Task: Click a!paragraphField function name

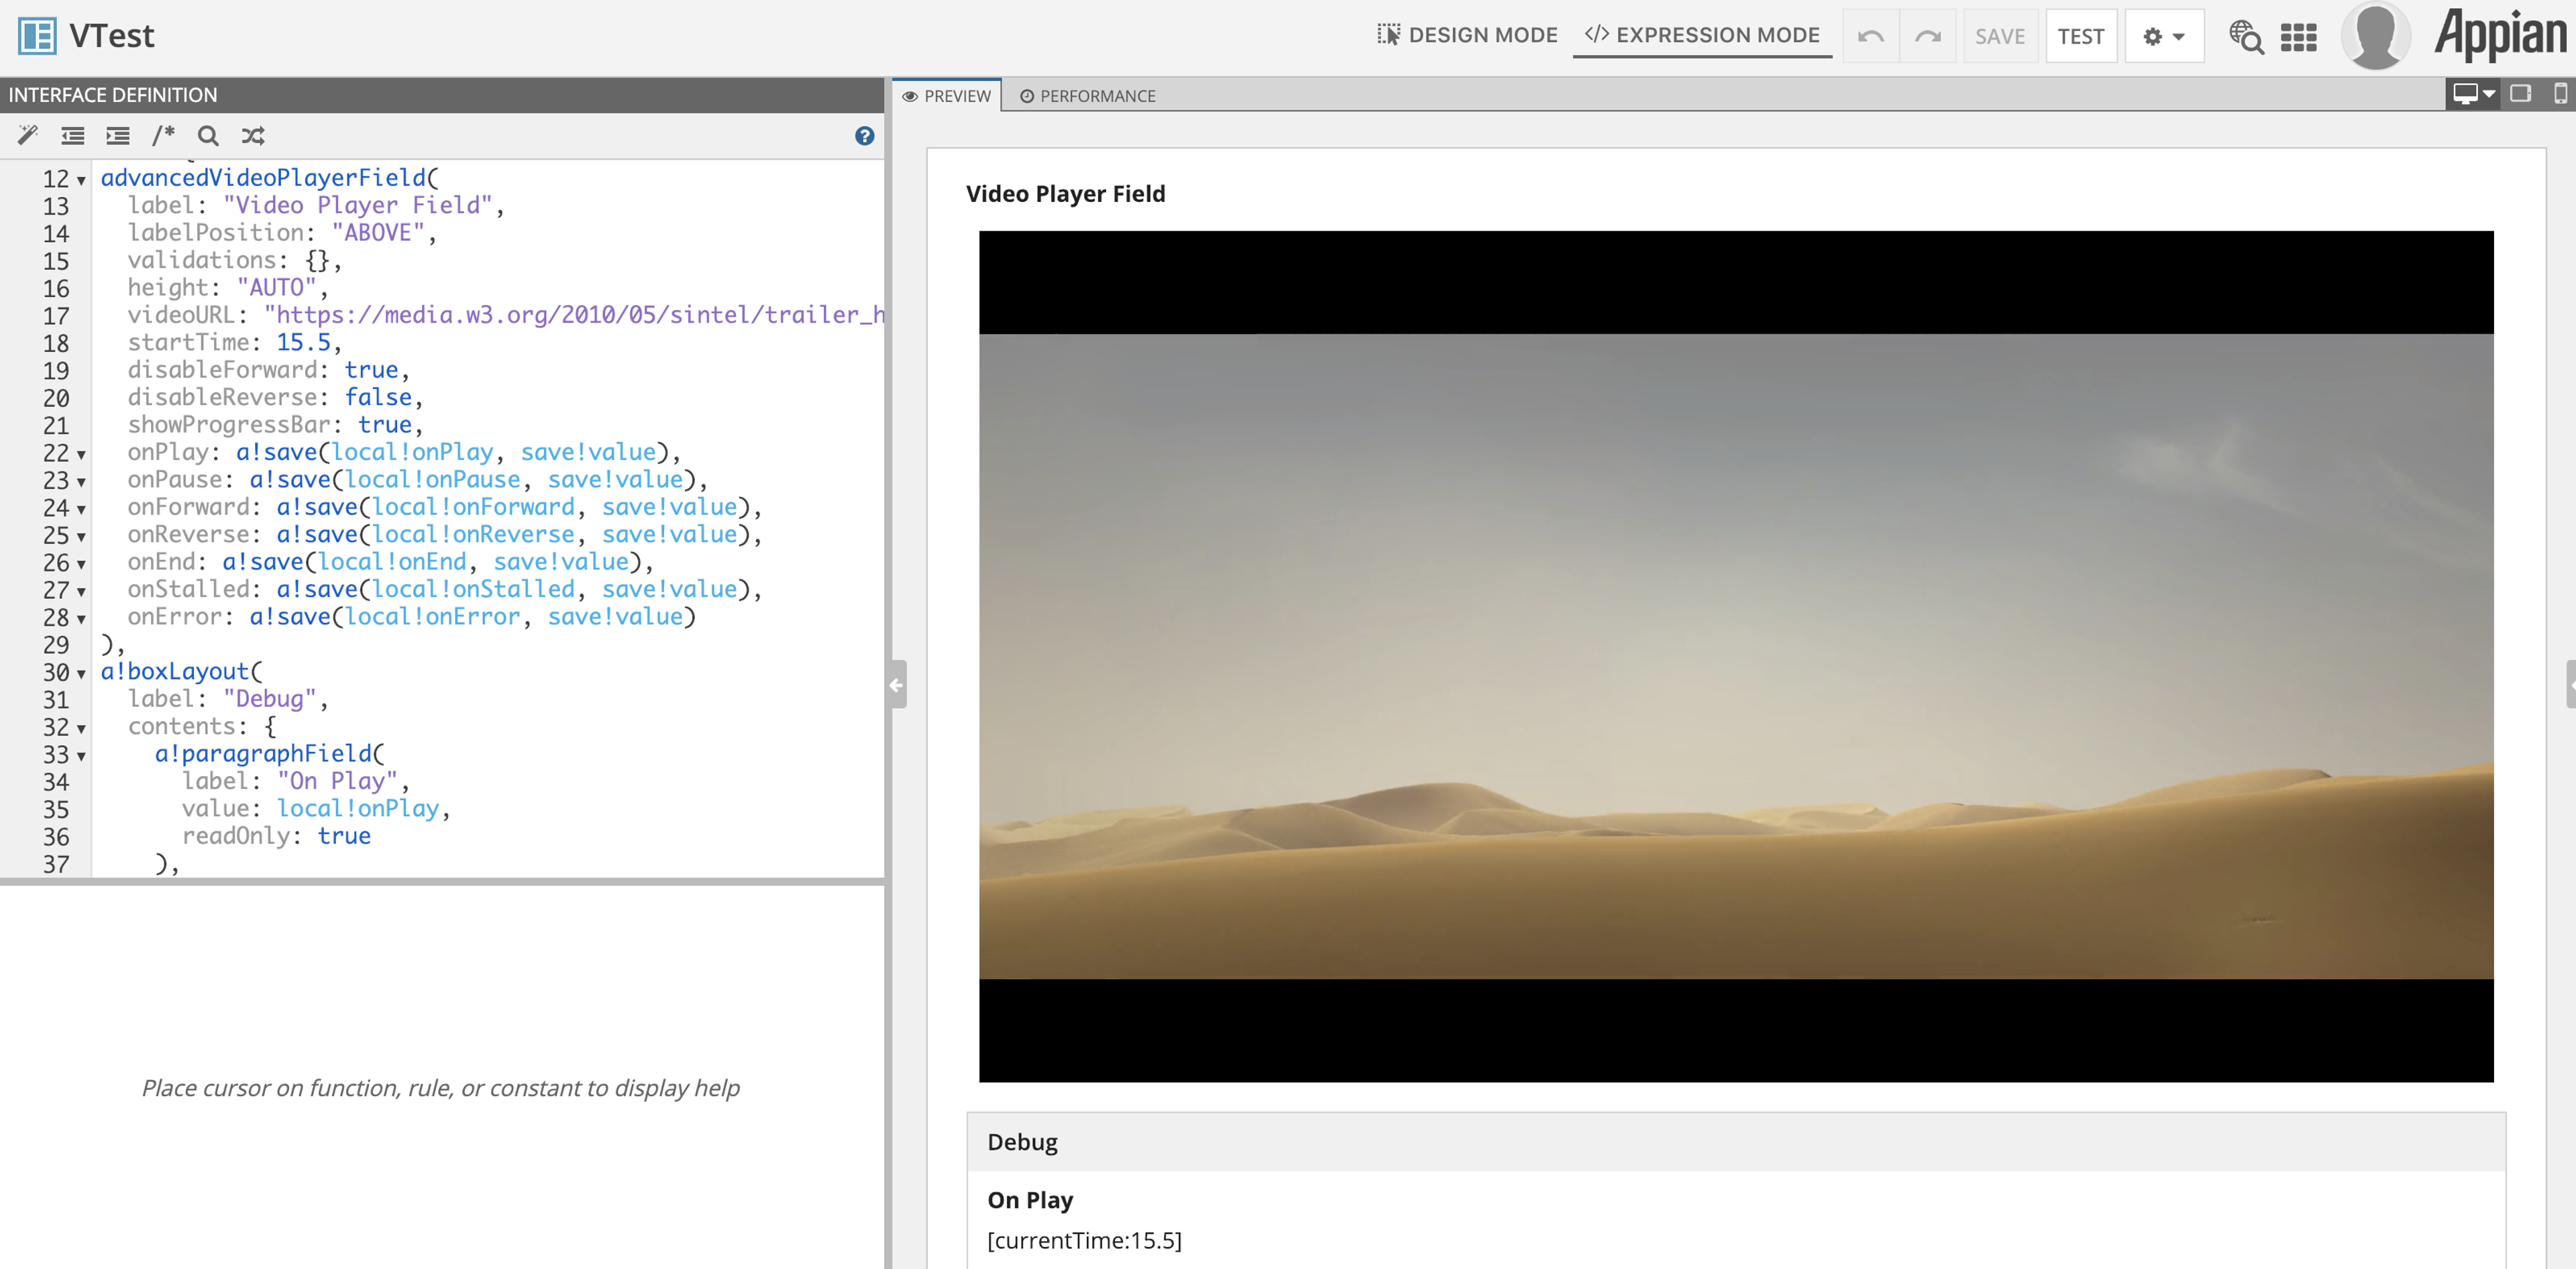Action: coord(263,753)
